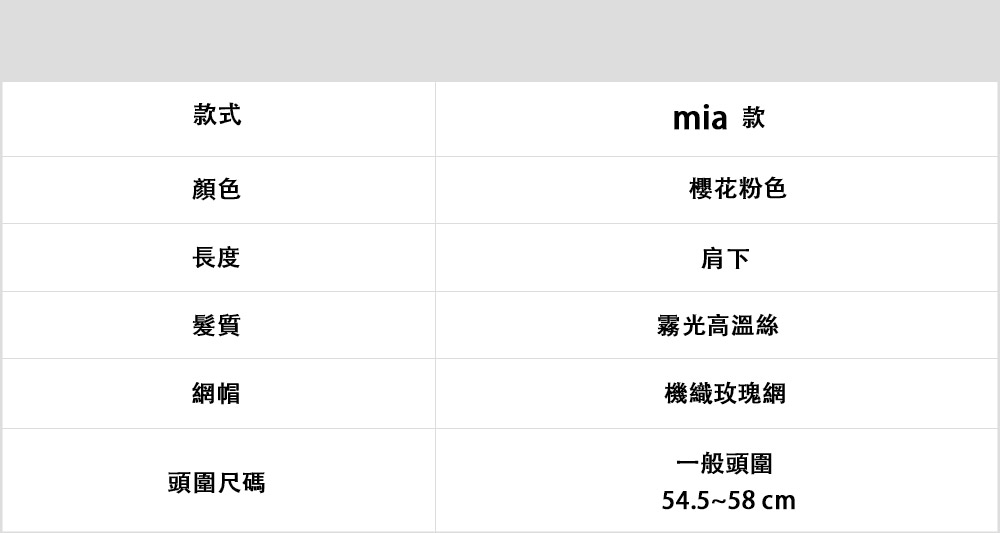This screenshot has width=1000, height=533.
Task: Click the cm unit text
Action: (x=778, y=500)
